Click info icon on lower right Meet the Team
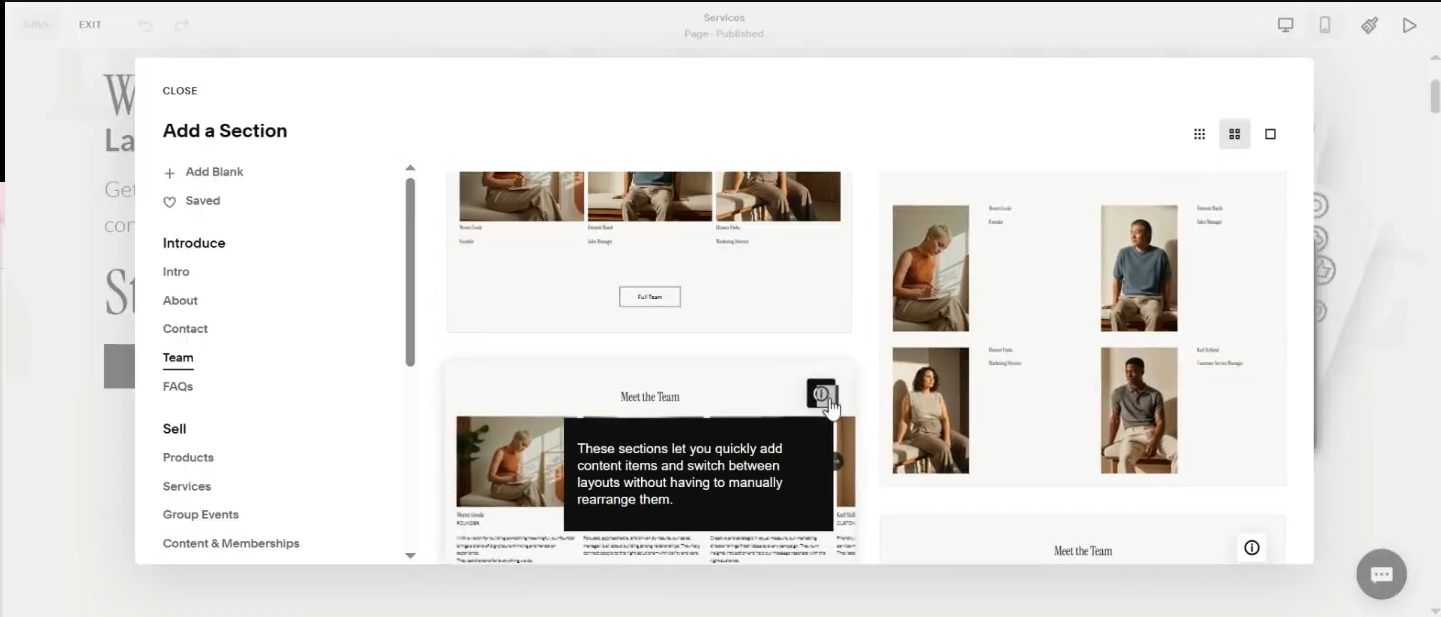1441x617 pixels. 1251,548
